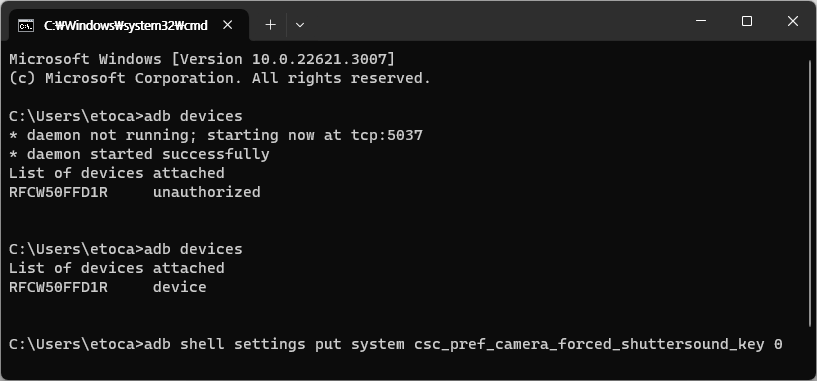817x381 pixels.
Task: Click the 'daemon started successfully' line
Action: coord(139,154)
